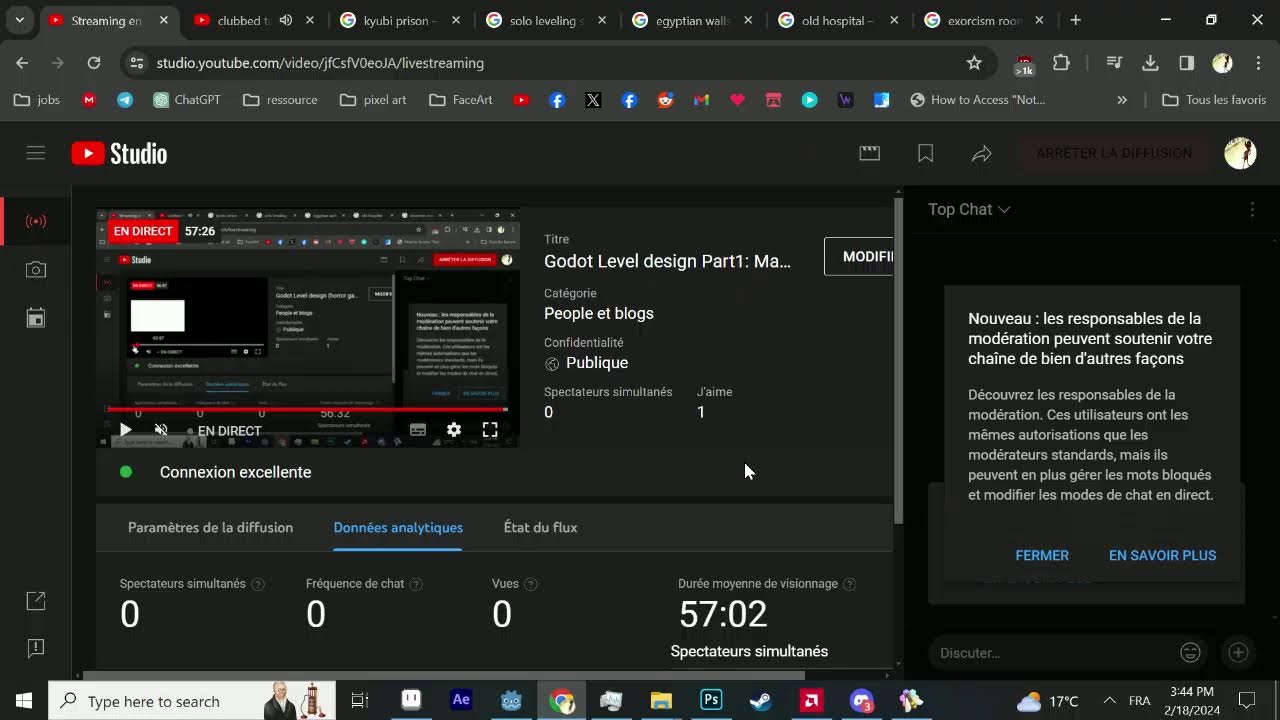Switch the preview player to fullscreen
The width and height of the screenshot is (1280, 720).
pos(490,430)
